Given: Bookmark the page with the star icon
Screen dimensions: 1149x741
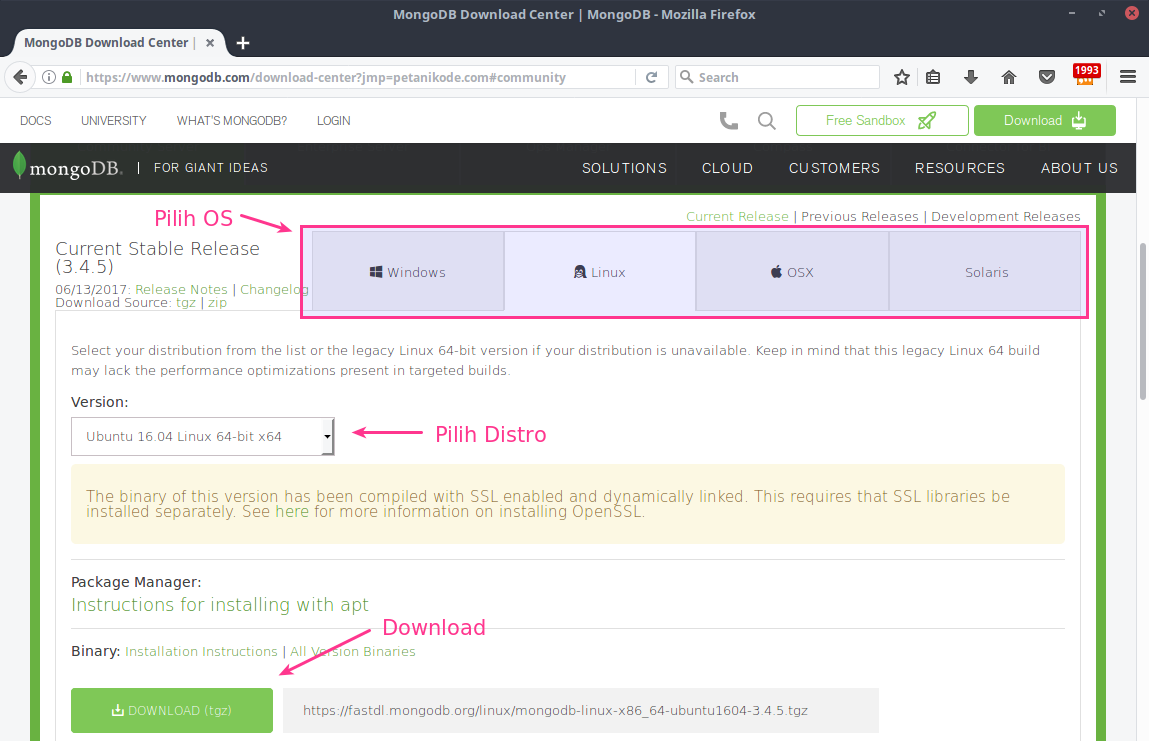Looking at the screenshot, I should coord(901,77).
